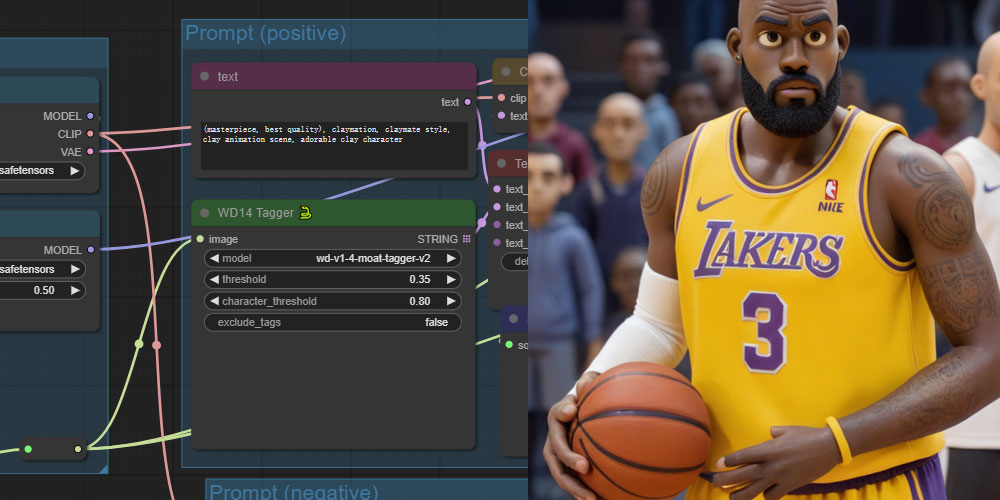Click the text output port on text node
Viewport: 1000px width, 500px height.
pyautogui.click(x=467, y=102)
